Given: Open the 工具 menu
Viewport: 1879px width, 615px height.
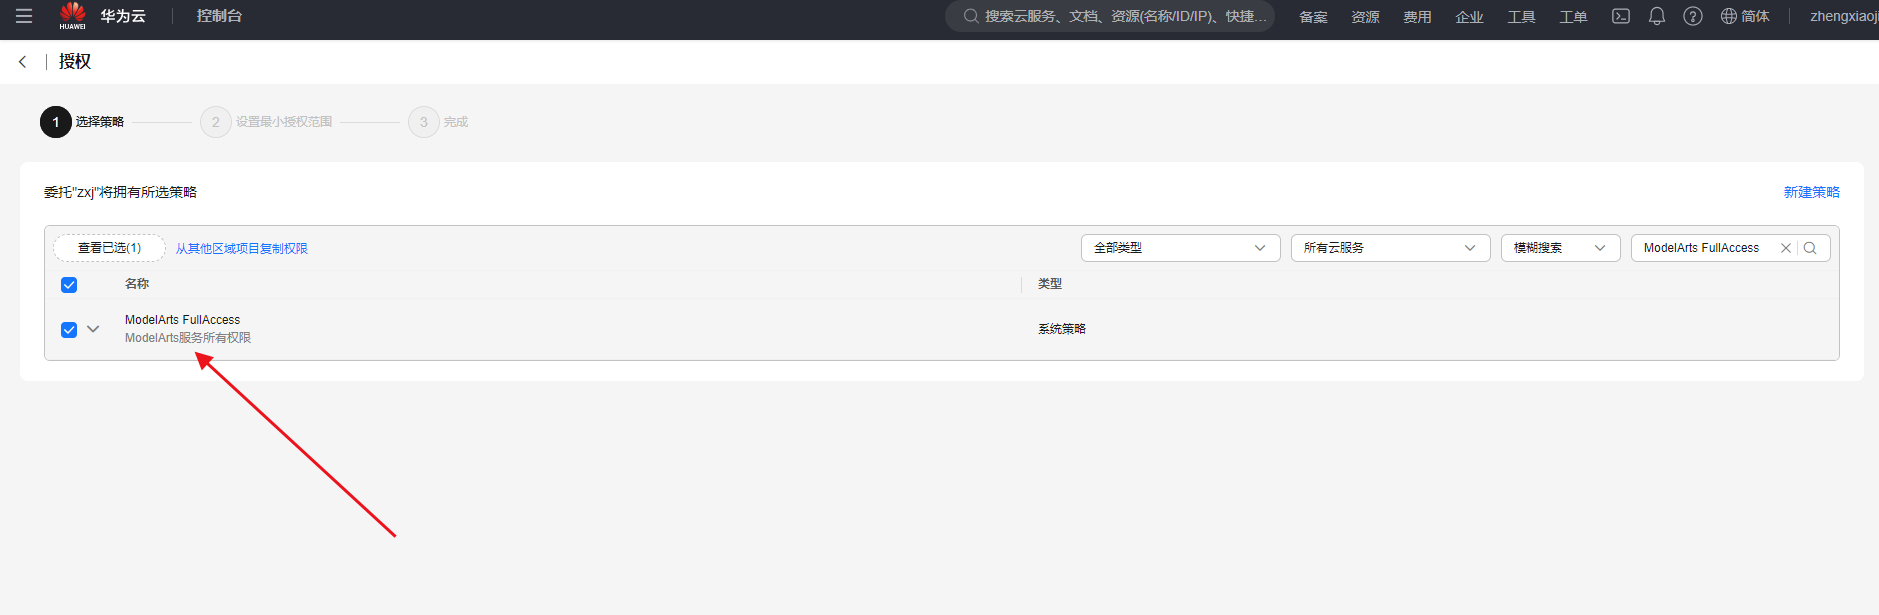Looking at the screenshot, I should pos(1521,17).
